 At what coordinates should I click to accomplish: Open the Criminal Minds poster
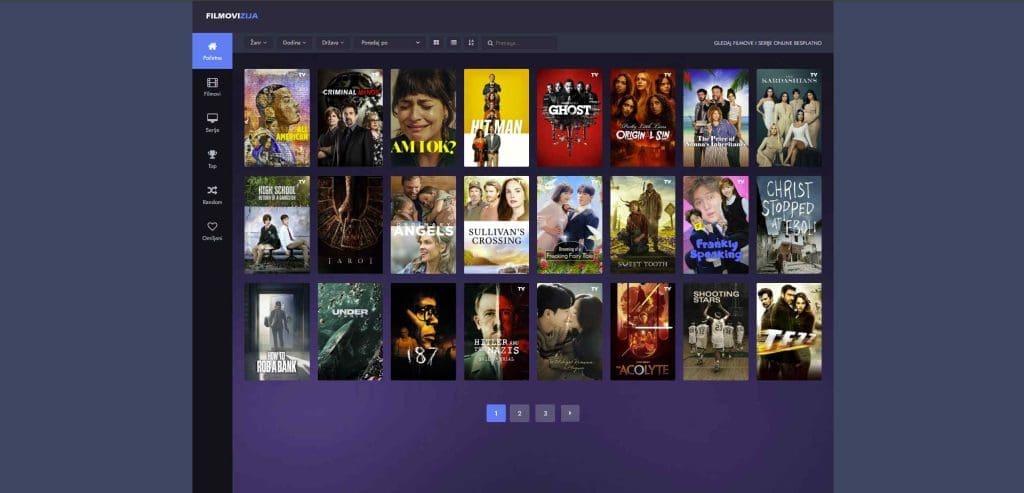(351, 118)
